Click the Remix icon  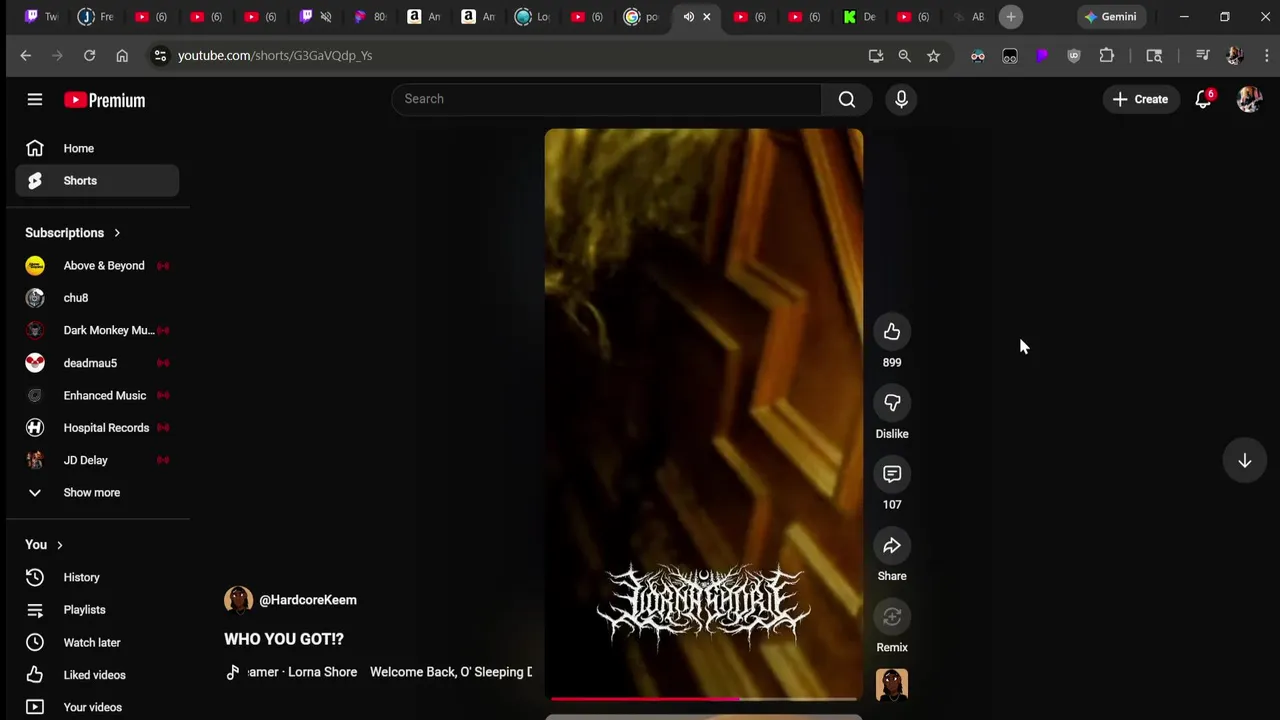[892, 617]
